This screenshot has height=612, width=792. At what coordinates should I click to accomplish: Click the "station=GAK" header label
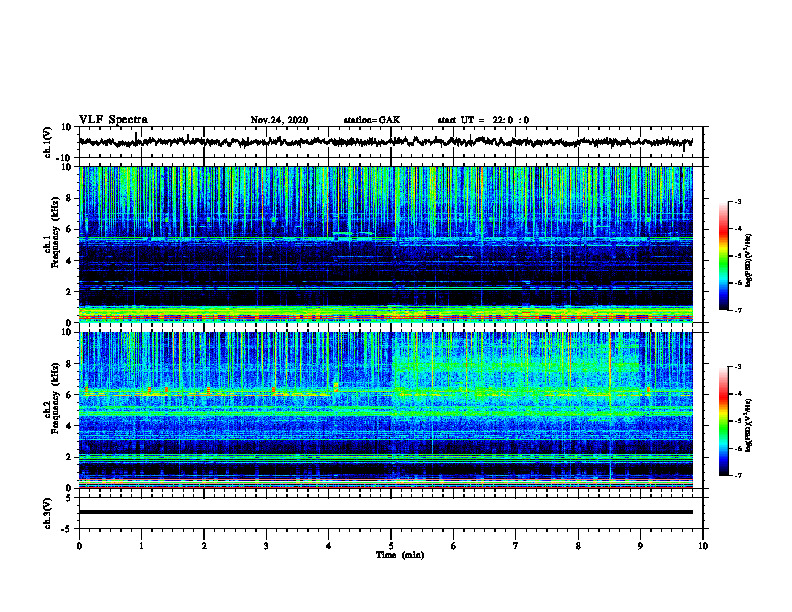(x=372, y=120)
